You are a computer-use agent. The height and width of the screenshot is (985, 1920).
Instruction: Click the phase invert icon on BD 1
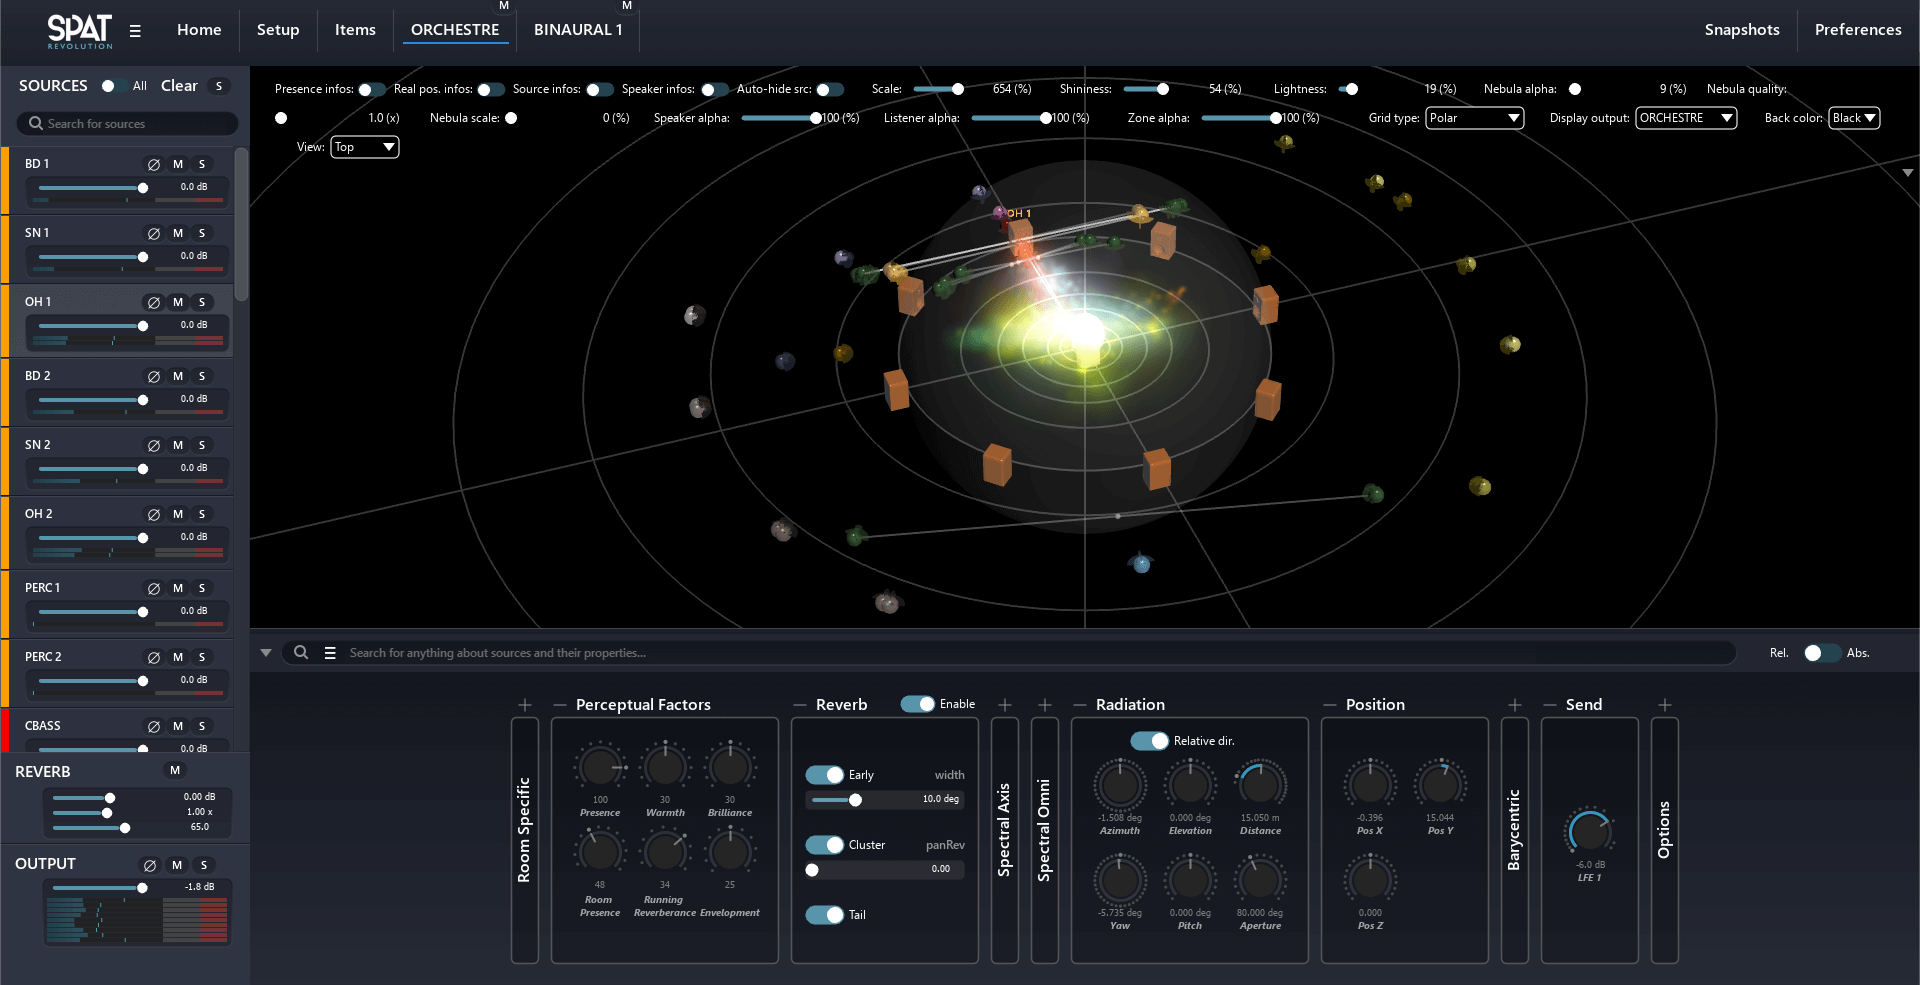pos(154,164)
